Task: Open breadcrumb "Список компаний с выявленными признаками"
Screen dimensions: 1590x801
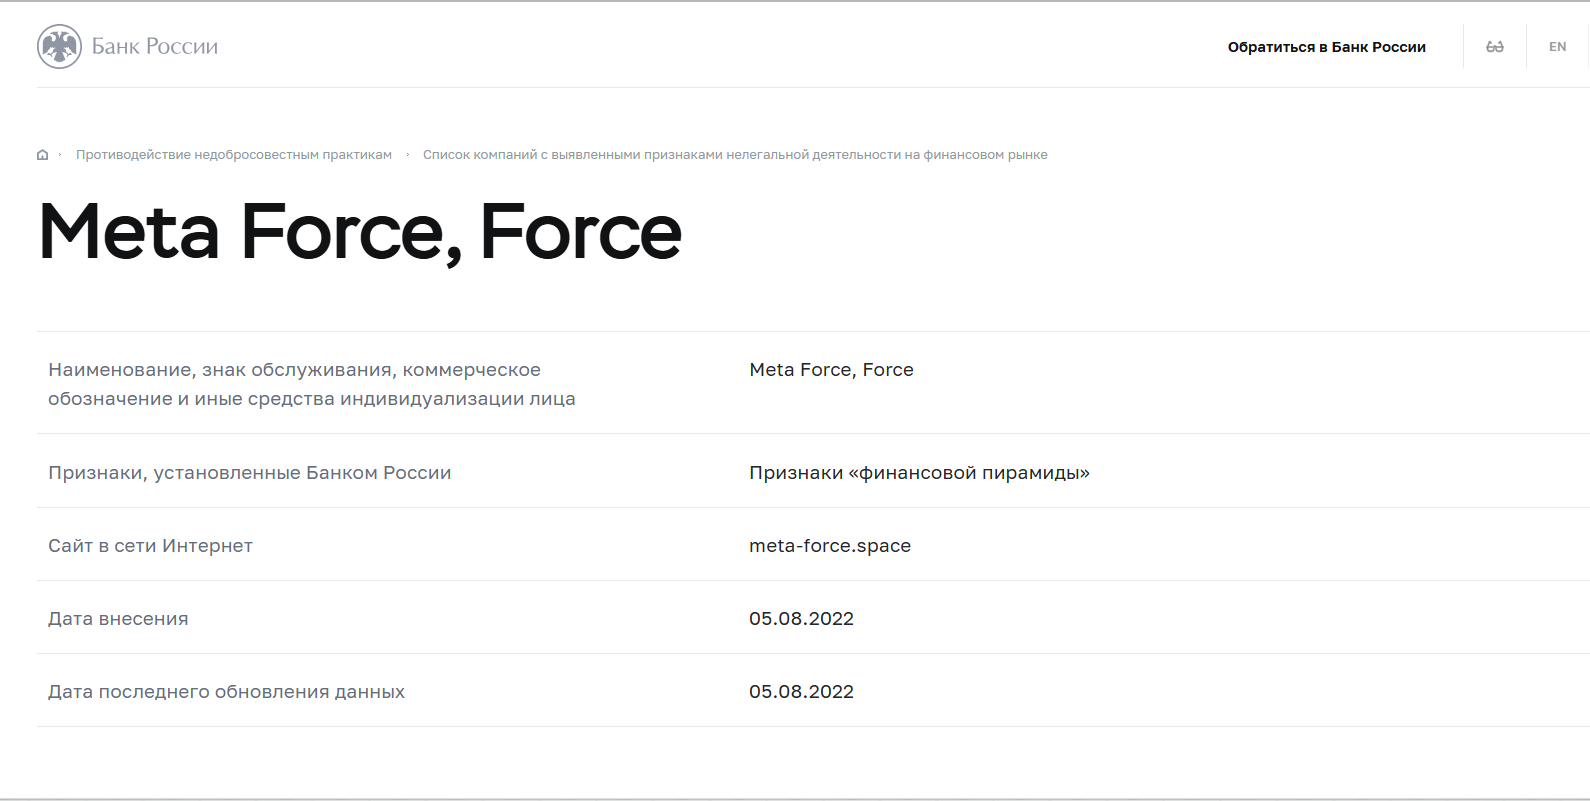Action: (x=735, y=155)
